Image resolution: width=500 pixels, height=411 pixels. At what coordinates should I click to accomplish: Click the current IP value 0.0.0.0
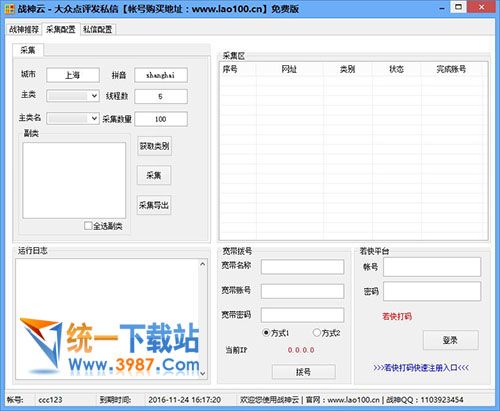coord(301,350)
